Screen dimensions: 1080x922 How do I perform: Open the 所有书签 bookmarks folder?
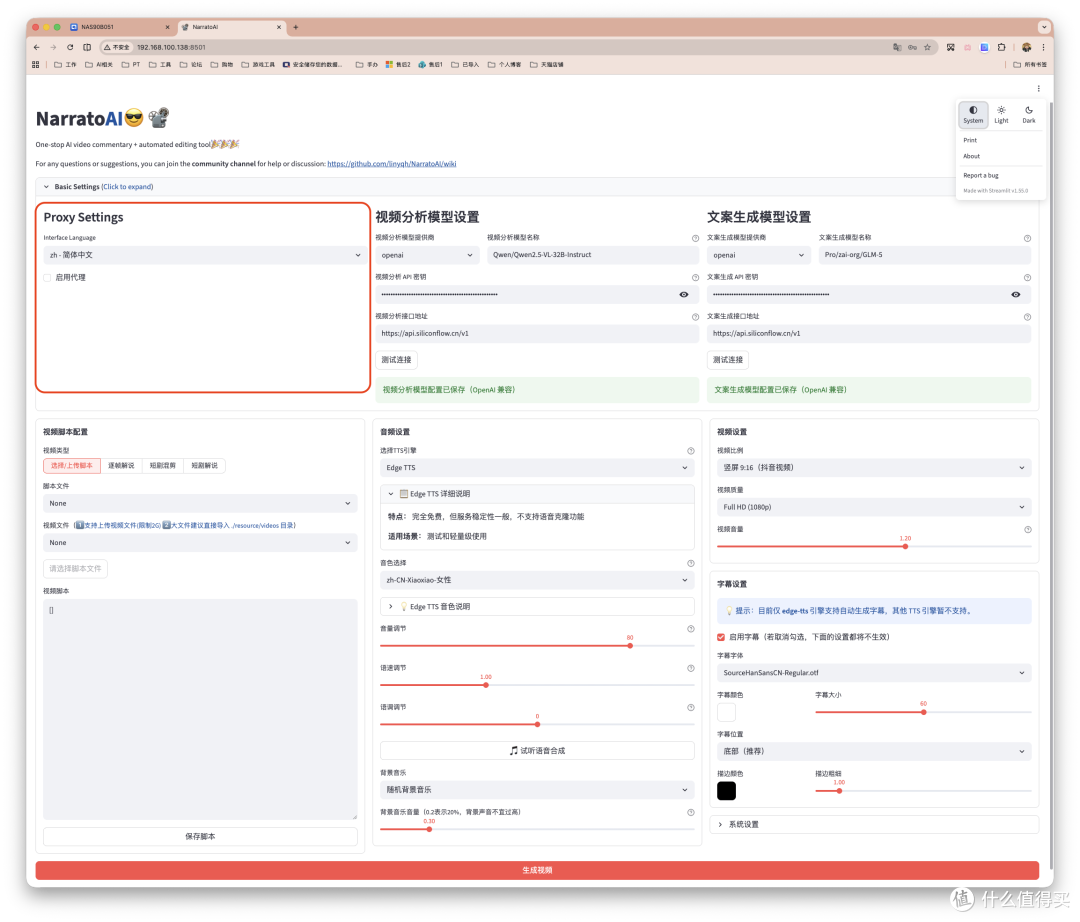pos(1029,65)
